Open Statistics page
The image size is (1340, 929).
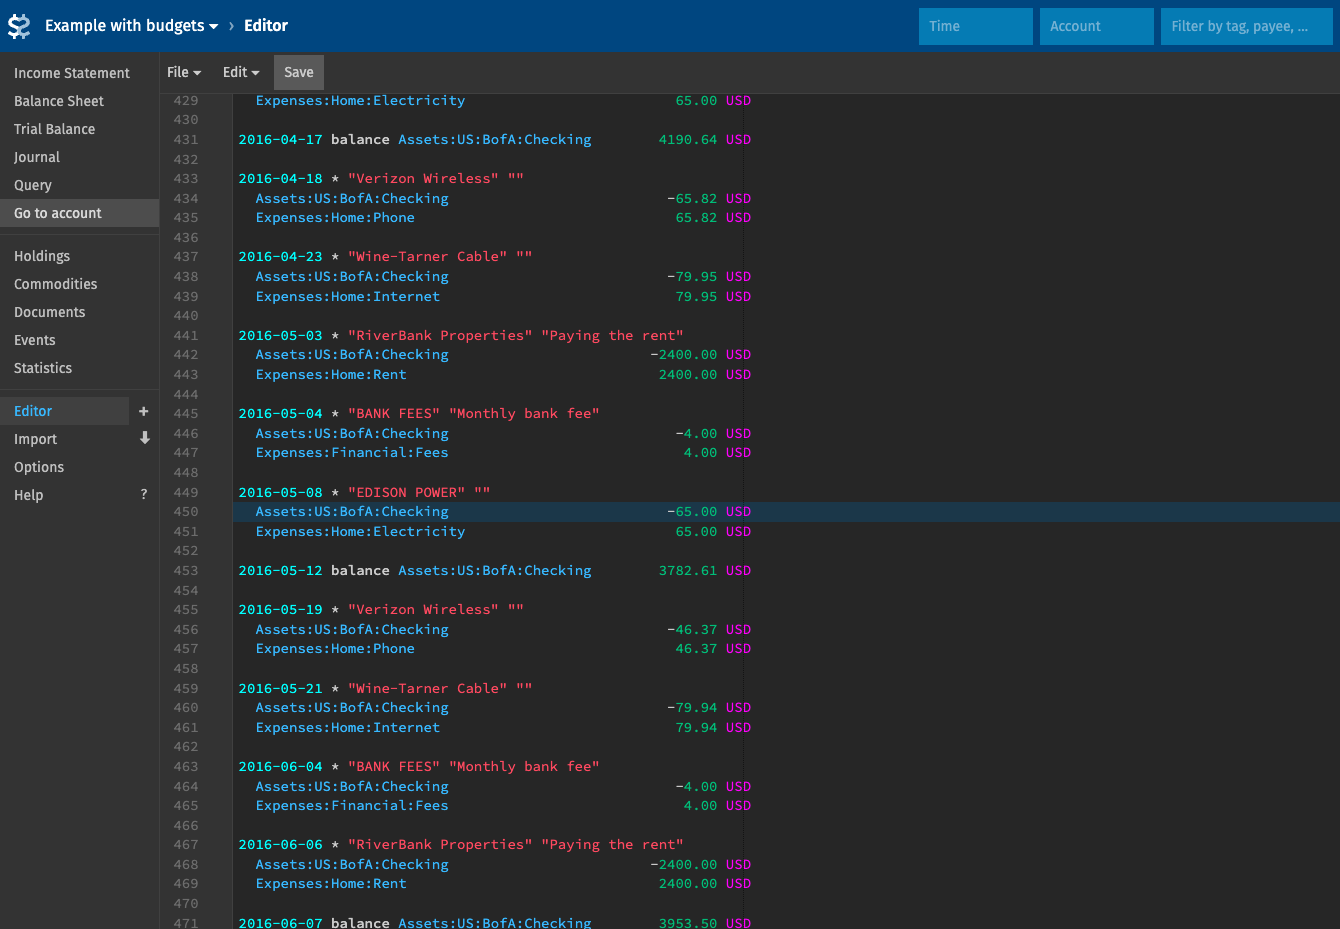click(x=43, y=368)
